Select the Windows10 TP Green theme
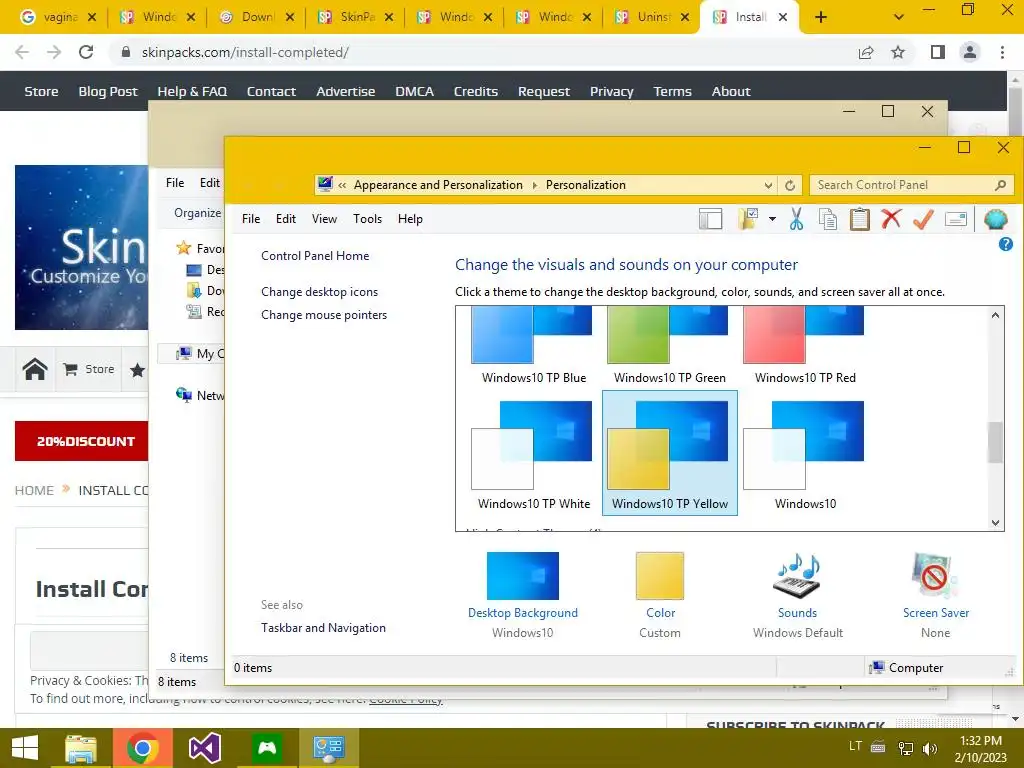Viewport: 1024px width, 768px height. pos(669,346)
